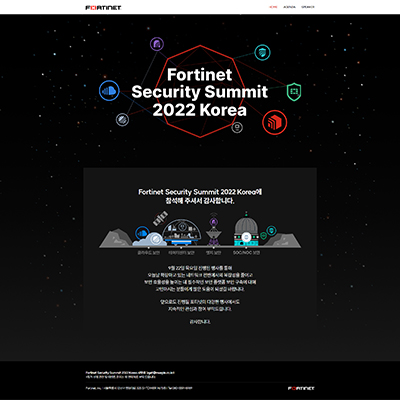The height and width of the screenshot is (400, 400).
Task: Click the Fortinet logo in the header
Action: point(103,7)
